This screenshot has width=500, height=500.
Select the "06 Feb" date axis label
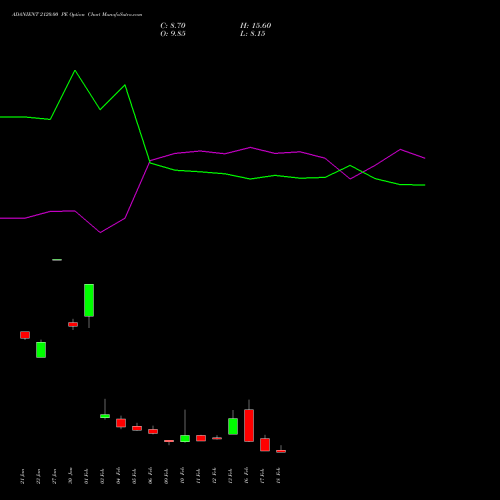(150, 476)
